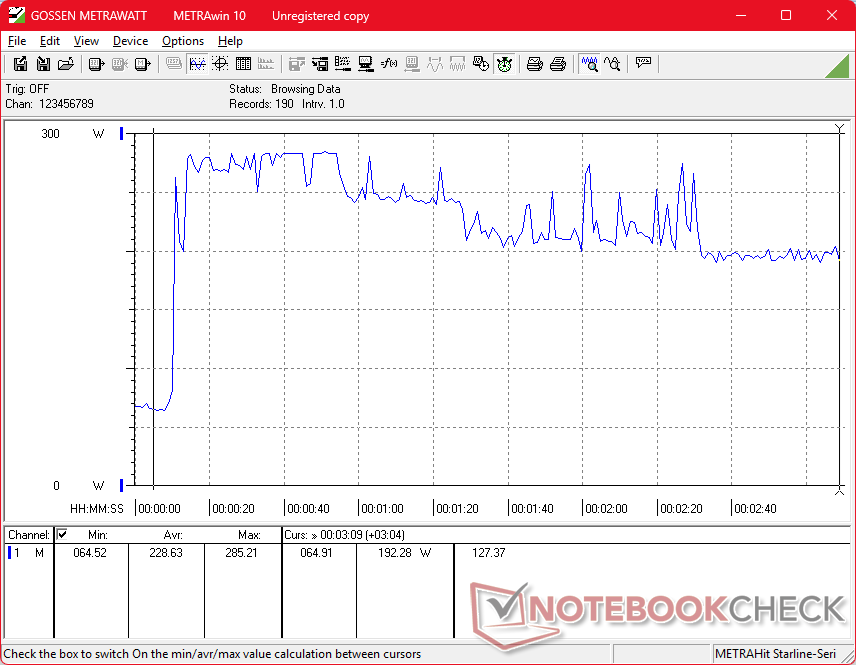The width and height of the screenshot is (856, 665).
Task: Click the disk with arrow import icon
Action: [x=320, y=64]
